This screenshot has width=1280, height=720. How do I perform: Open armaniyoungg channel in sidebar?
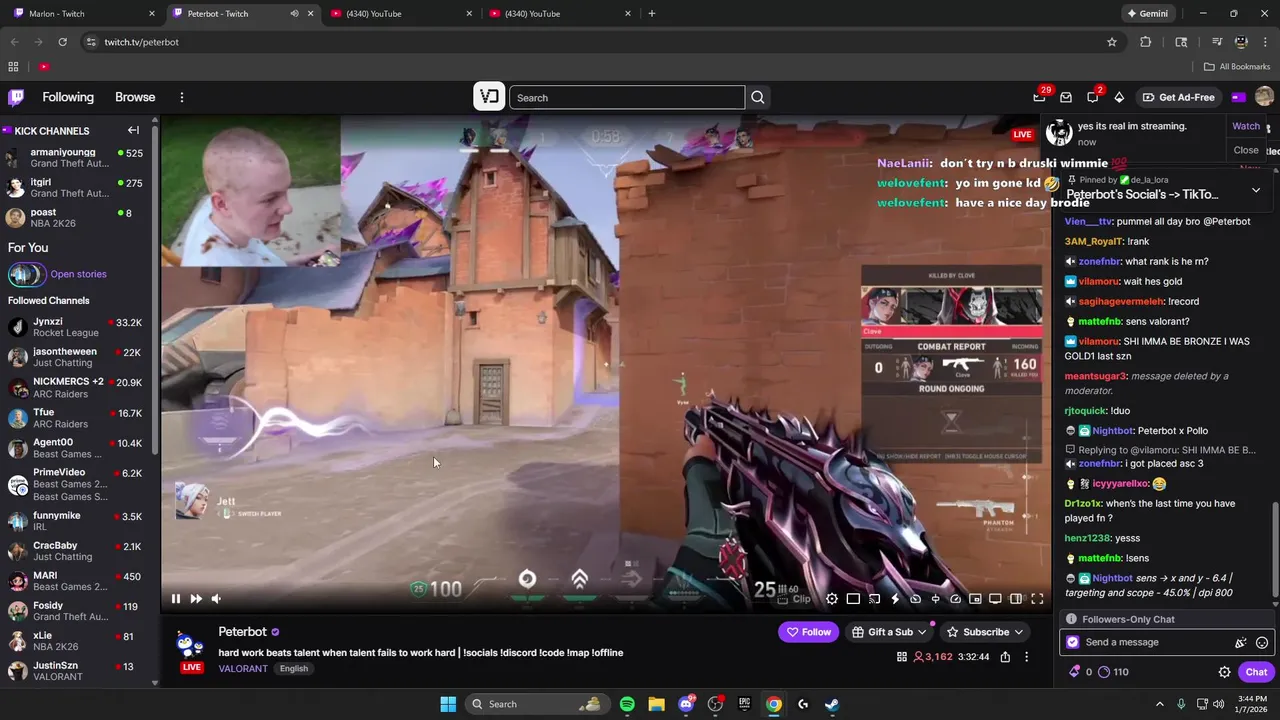click(75, 158)
